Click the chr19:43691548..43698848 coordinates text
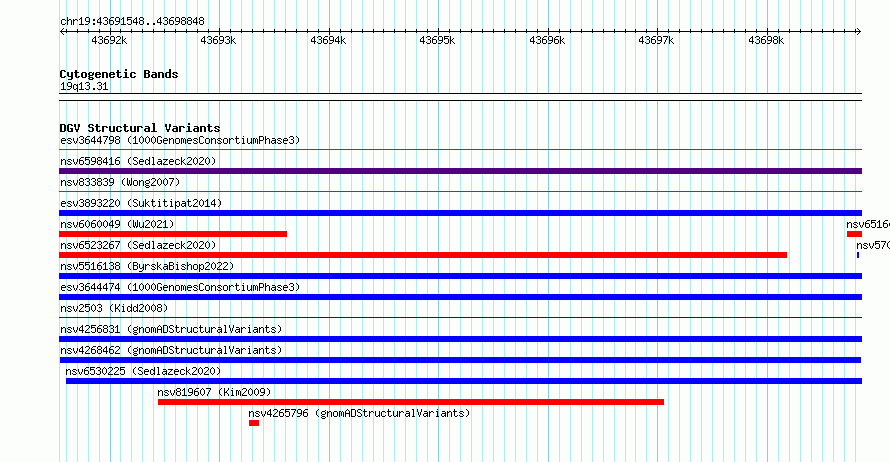Image resolution: width=890 pixels, height=462 pixels. (132, 22)
